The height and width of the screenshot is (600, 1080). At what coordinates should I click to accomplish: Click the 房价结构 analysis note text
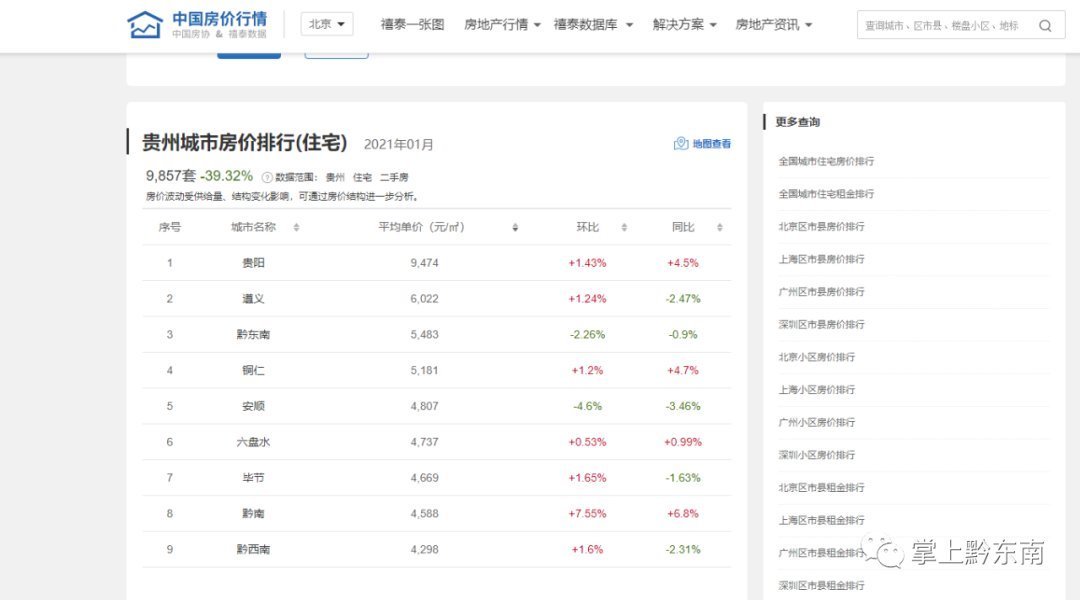click(282, 196)
